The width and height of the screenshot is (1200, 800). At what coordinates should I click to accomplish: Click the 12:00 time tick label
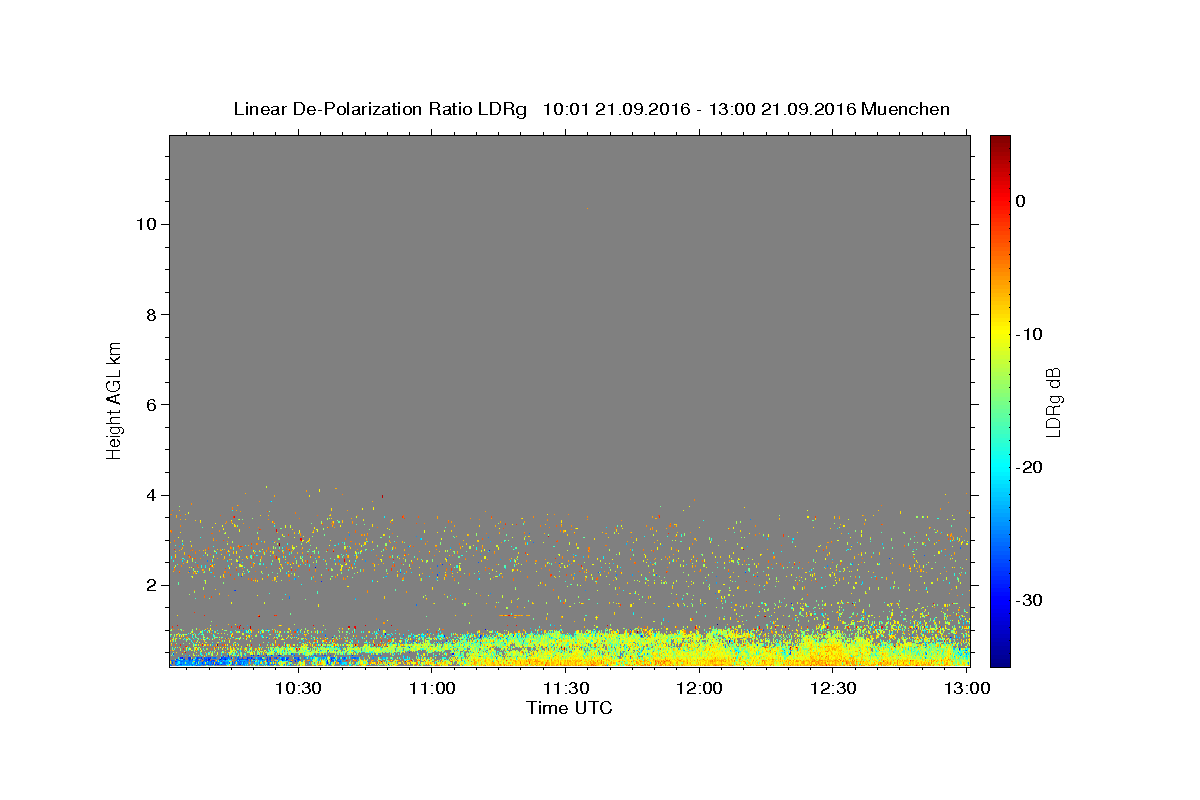699,688
